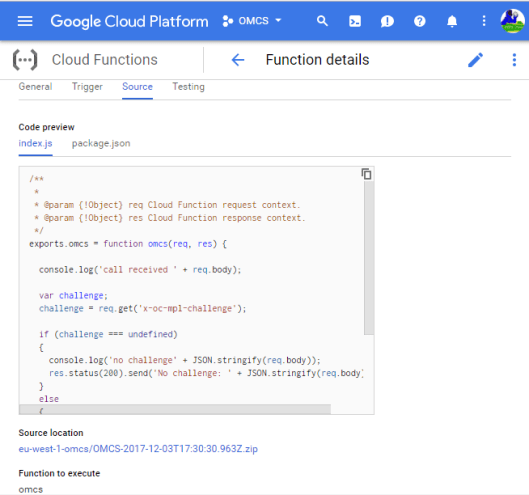Edit the function with pencil icon
Screen dimensions: 529x495
coord(475,60)
